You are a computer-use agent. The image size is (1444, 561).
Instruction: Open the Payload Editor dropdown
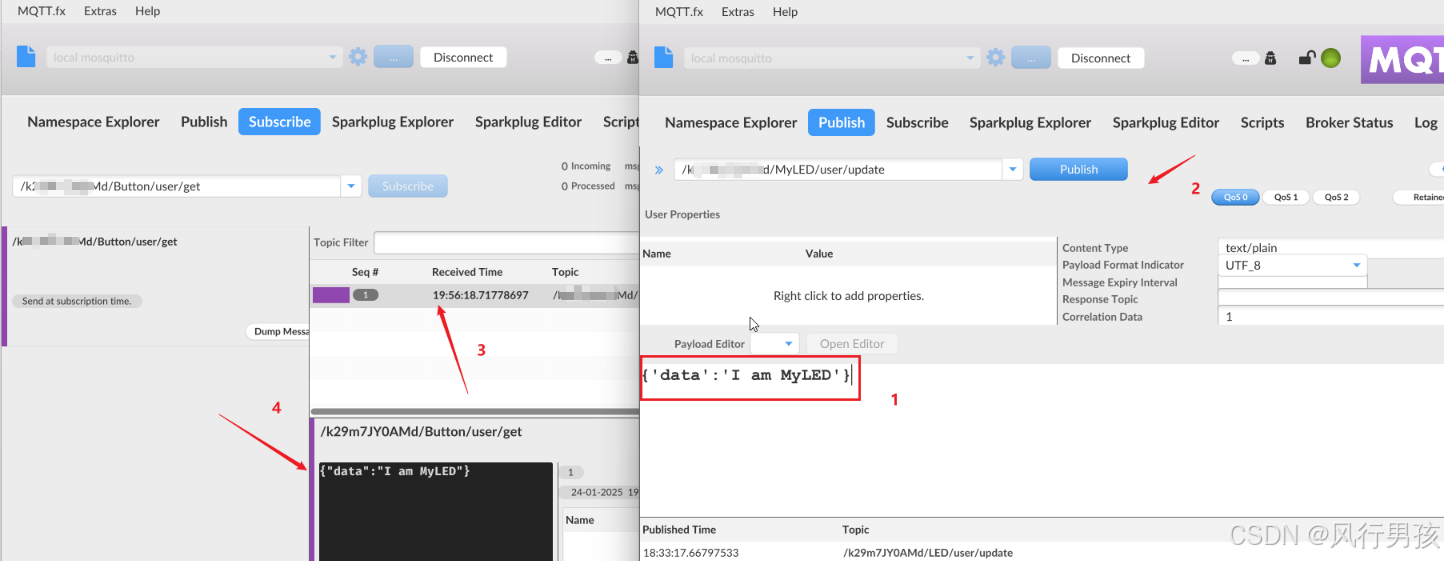(775, 343)
